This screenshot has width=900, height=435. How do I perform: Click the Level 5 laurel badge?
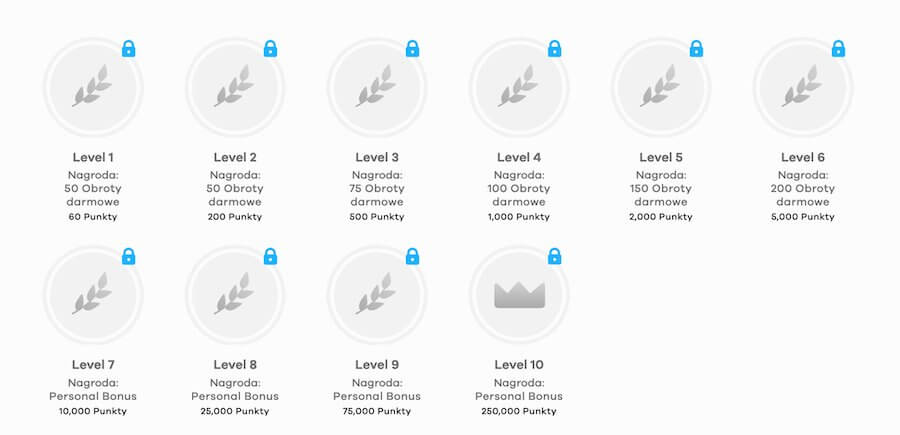pos(661,87)
